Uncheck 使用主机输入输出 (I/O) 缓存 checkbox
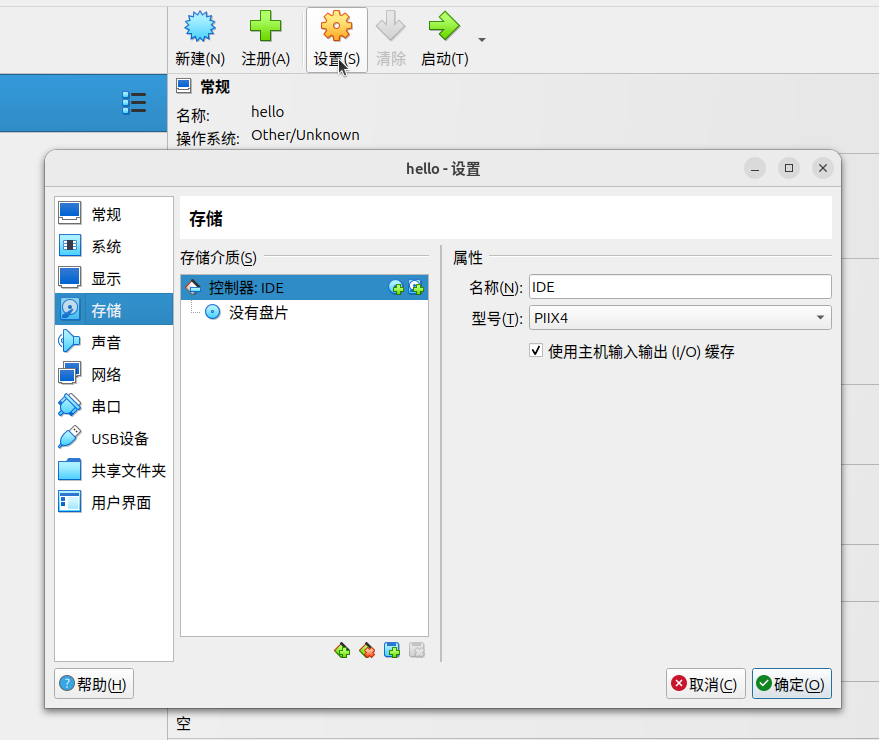The height and width of the screenshot is (740, 879). coord(536,351)
